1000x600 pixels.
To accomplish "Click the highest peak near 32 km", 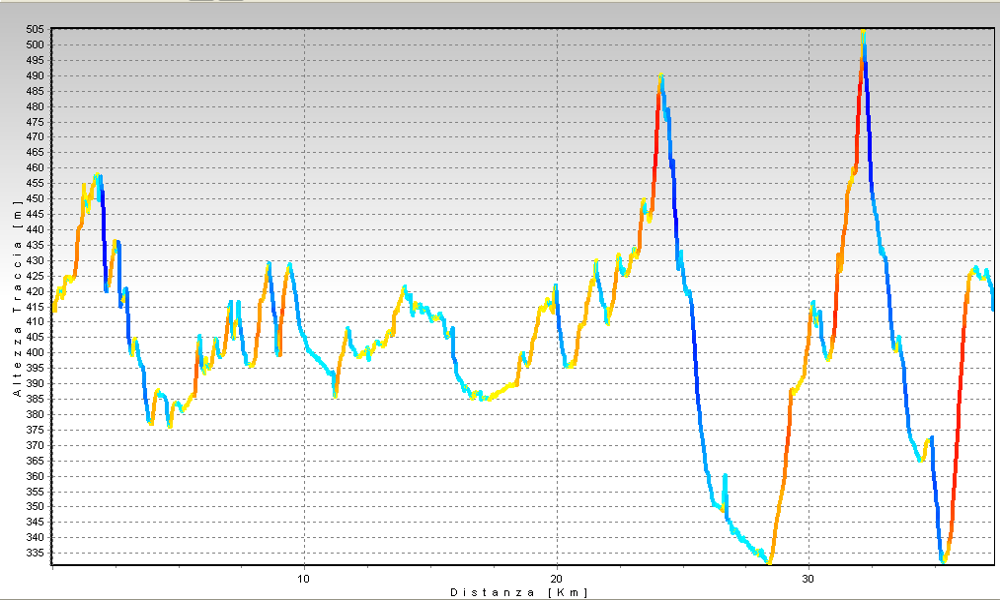I will [x=863, y=36].
